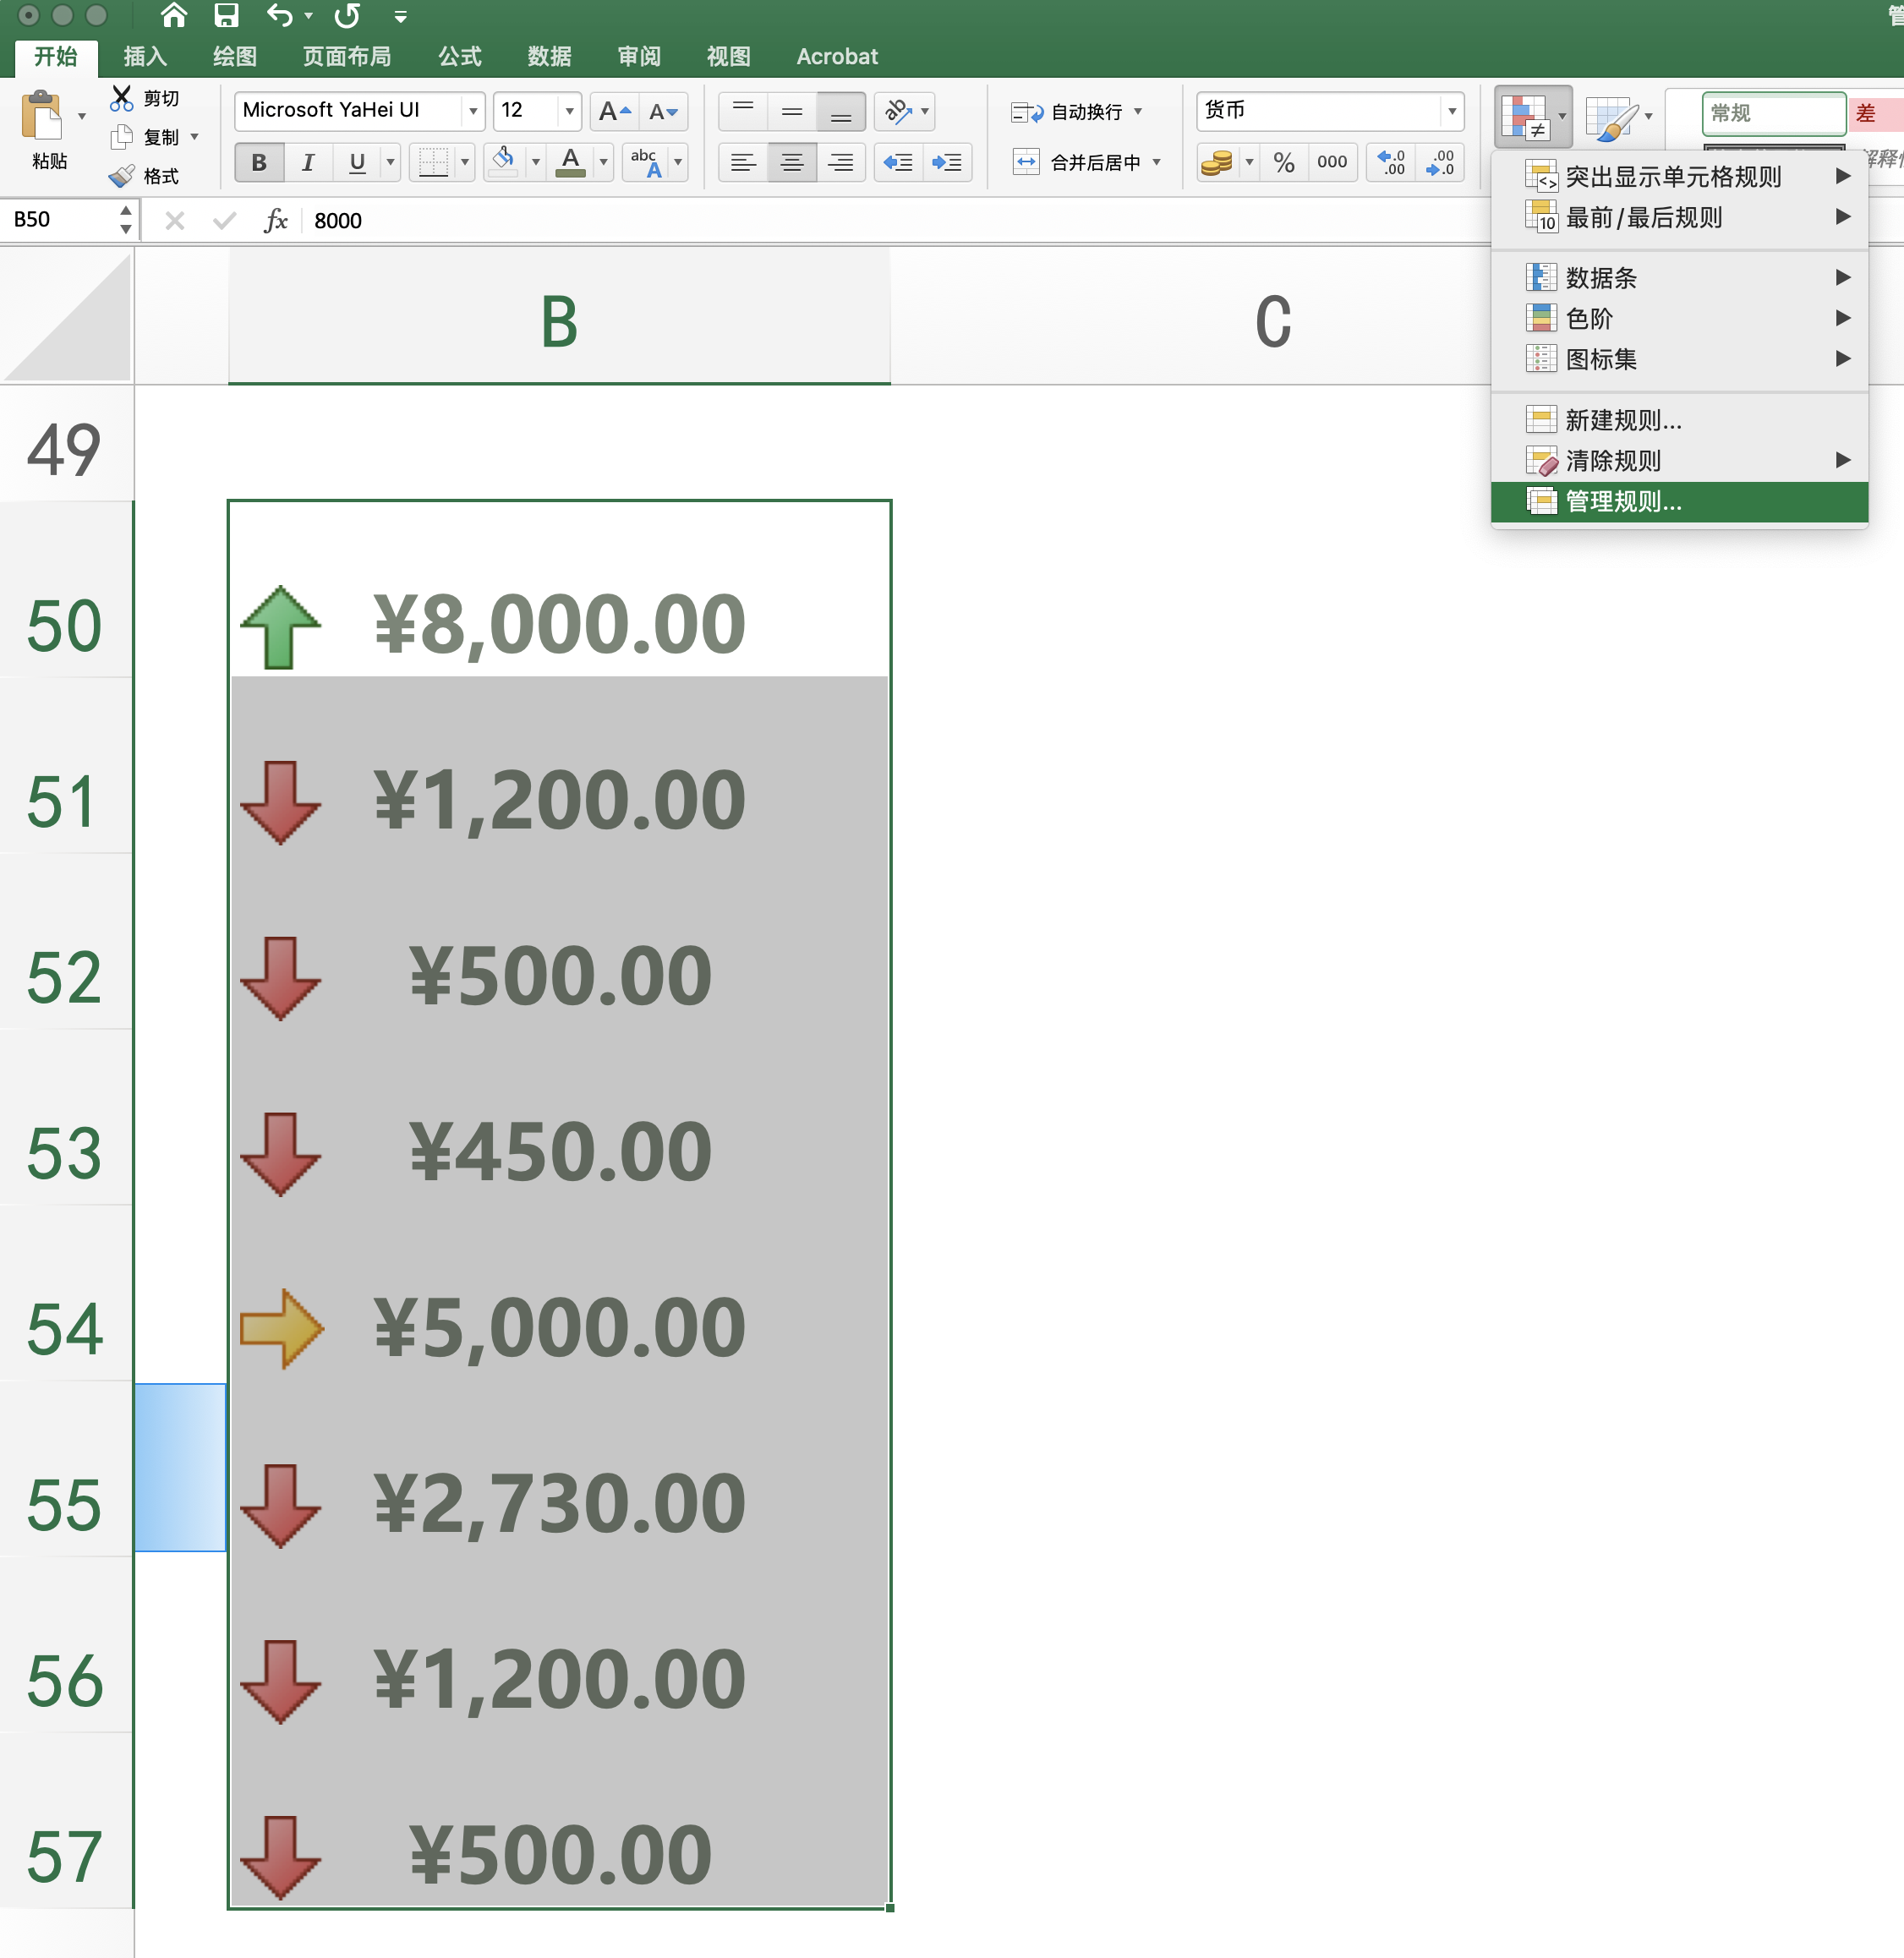The height and width of the screenshot is (1958, 1904).
Task: Pick a font color from the A swatch
Action: [x=571, y=162]
